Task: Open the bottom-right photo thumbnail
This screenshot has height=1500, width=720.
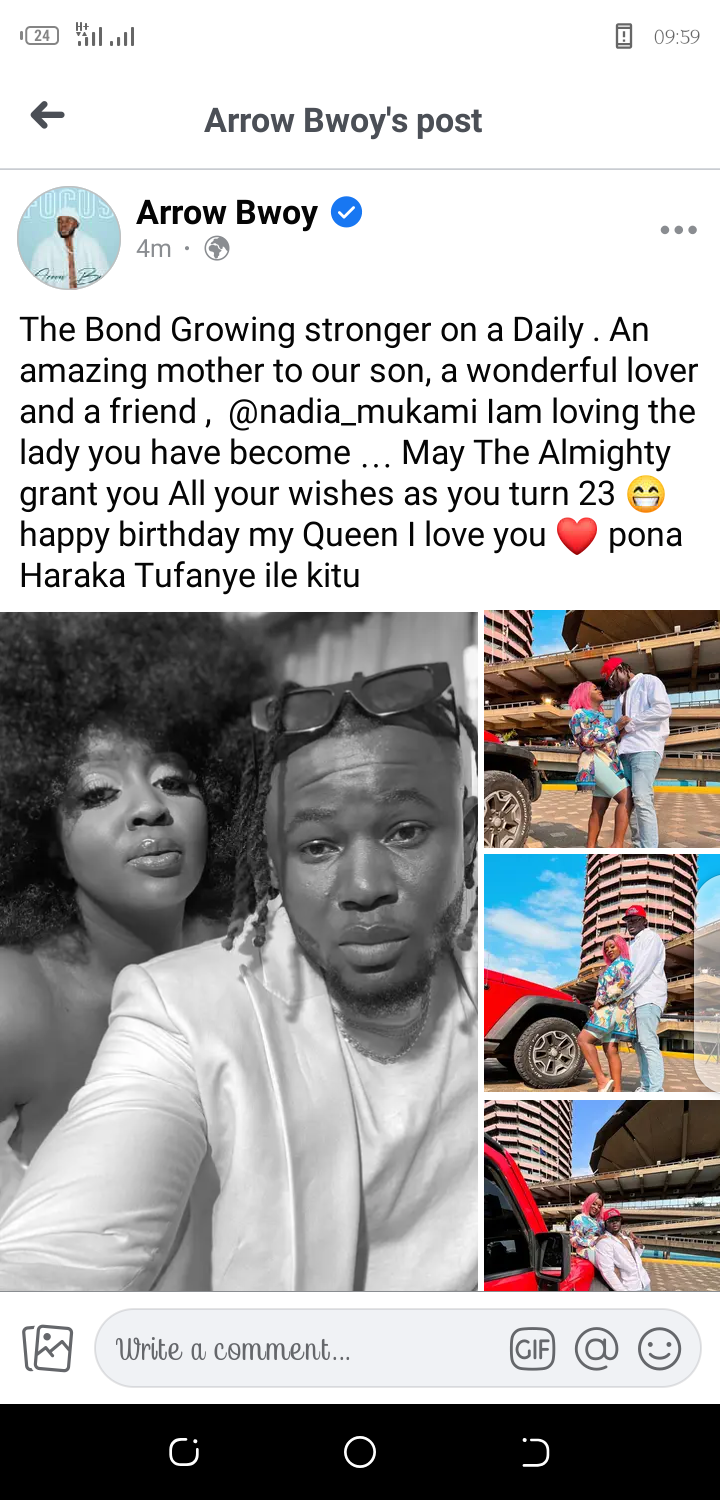Action: (602, 1195)
